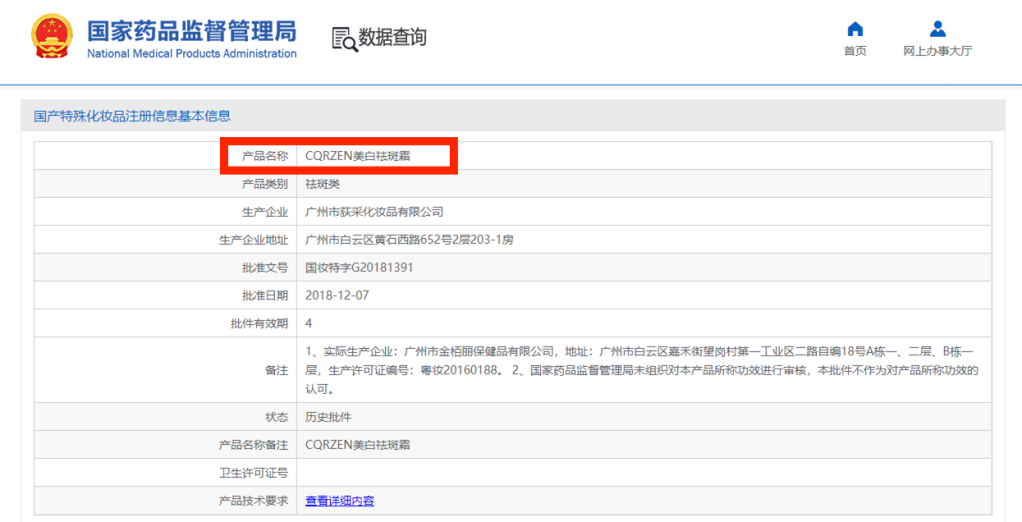
Task: Click 数据查询 heading
Action: click(x=392, y=37)
